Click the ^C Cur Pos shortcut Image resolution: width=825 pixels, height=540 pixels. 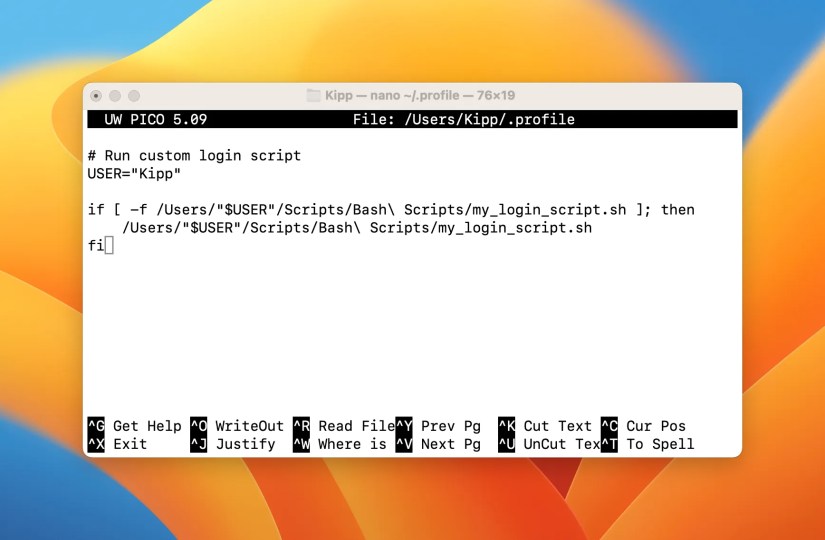coord(643,426)
